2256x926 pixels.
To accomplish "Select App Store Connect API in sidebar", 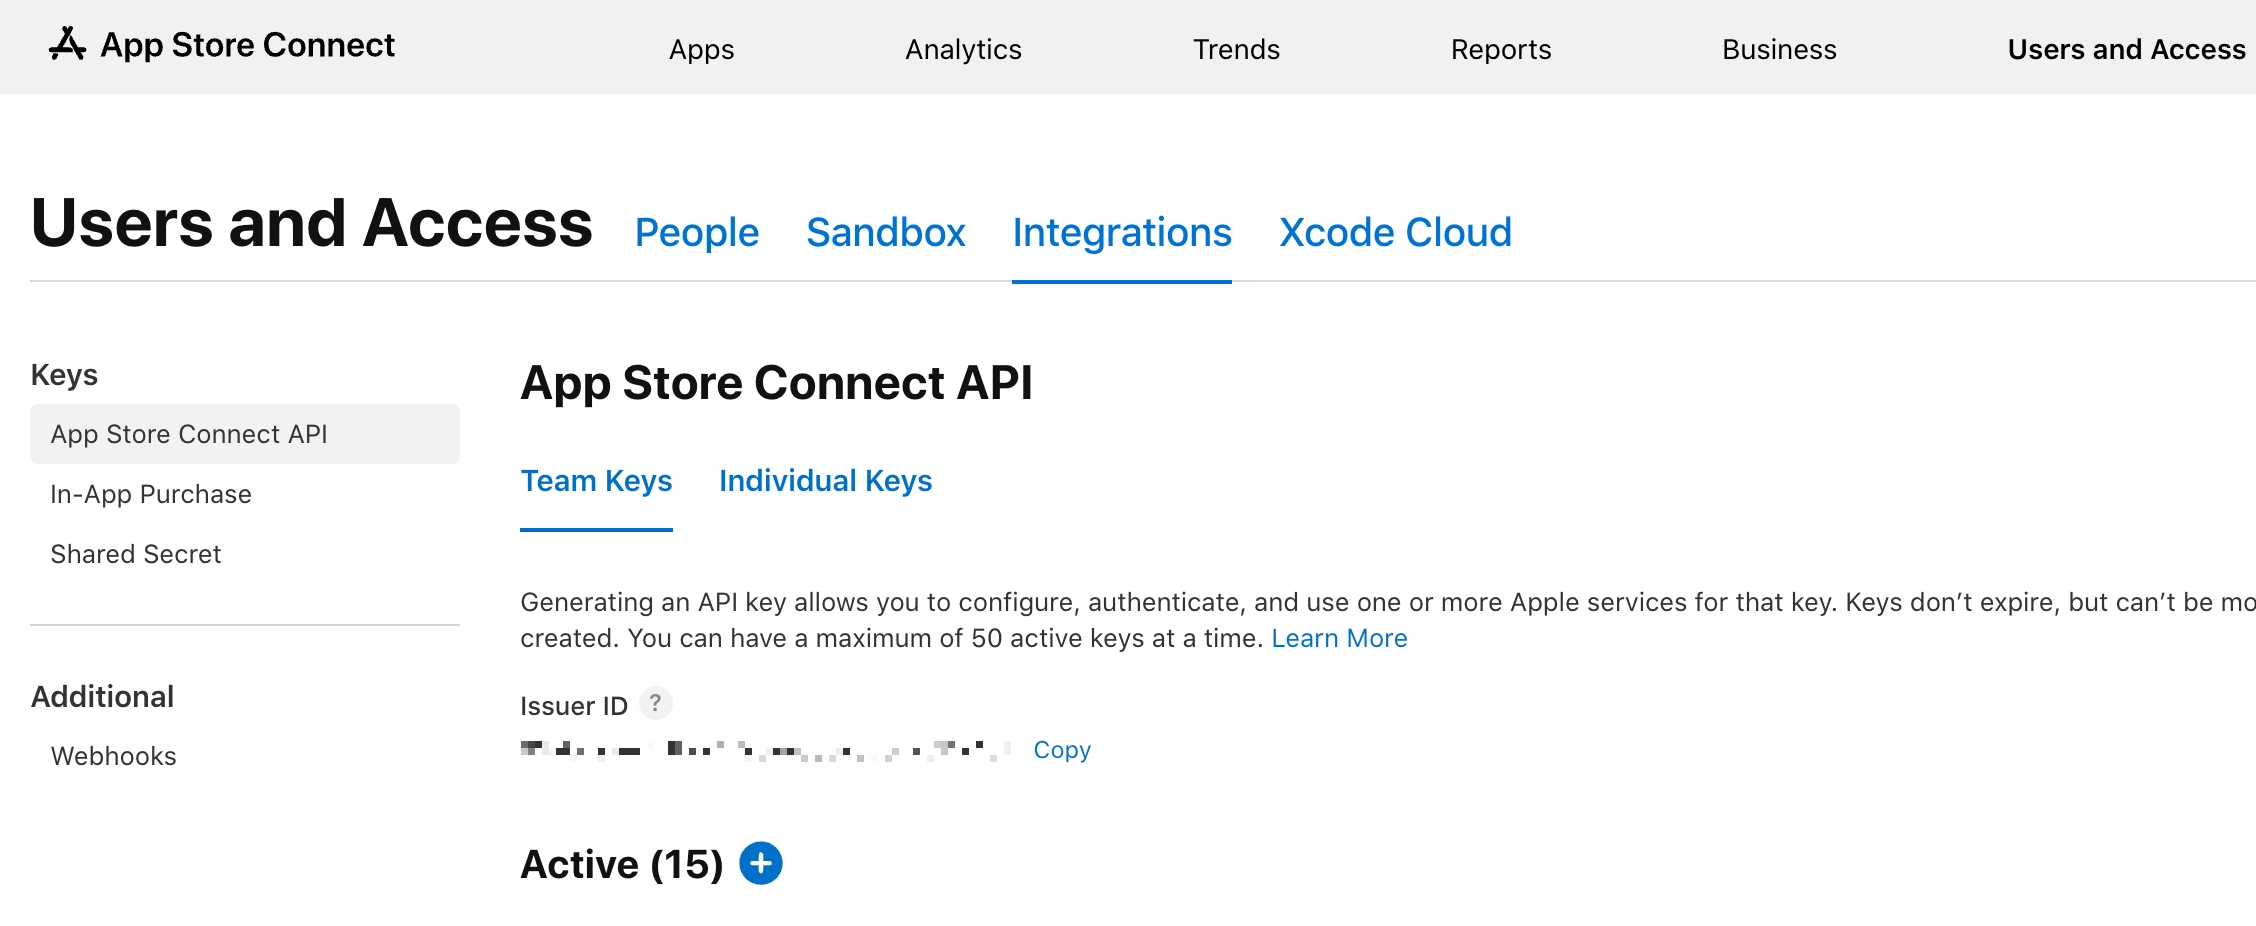I will (189, 433).
